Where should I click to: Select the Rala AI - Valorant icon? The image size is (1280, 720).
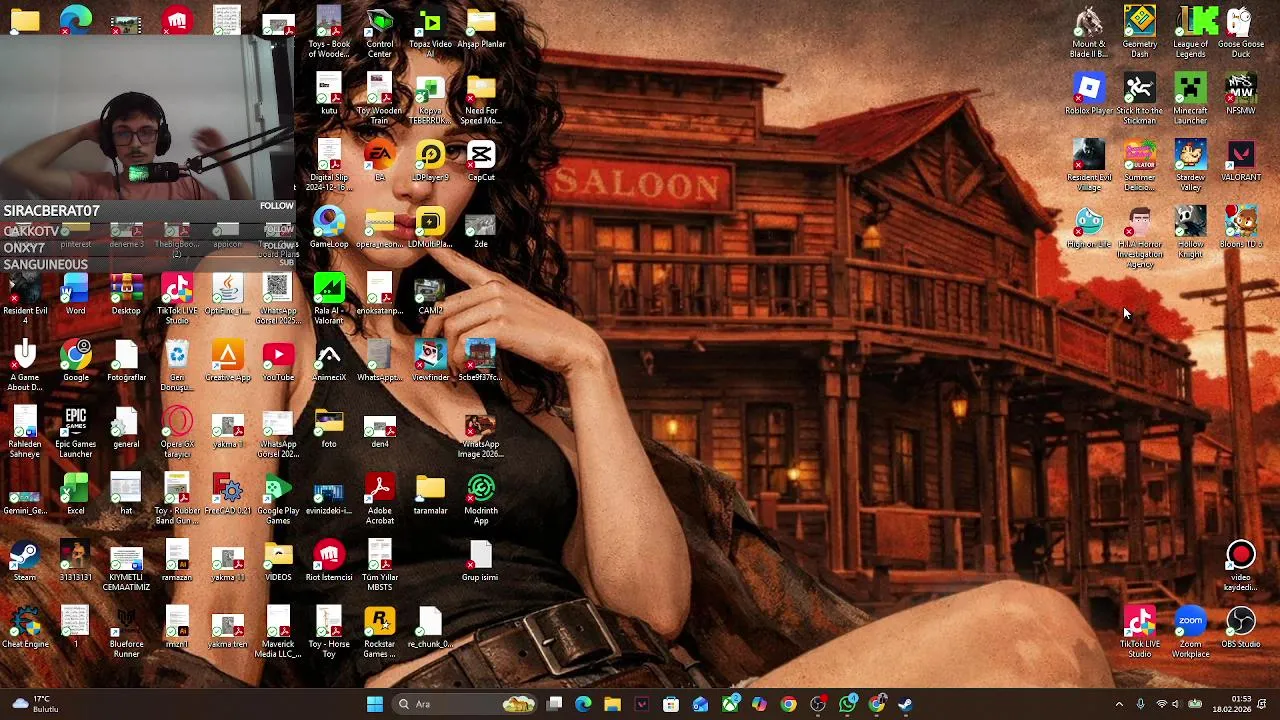click(329, 298)
